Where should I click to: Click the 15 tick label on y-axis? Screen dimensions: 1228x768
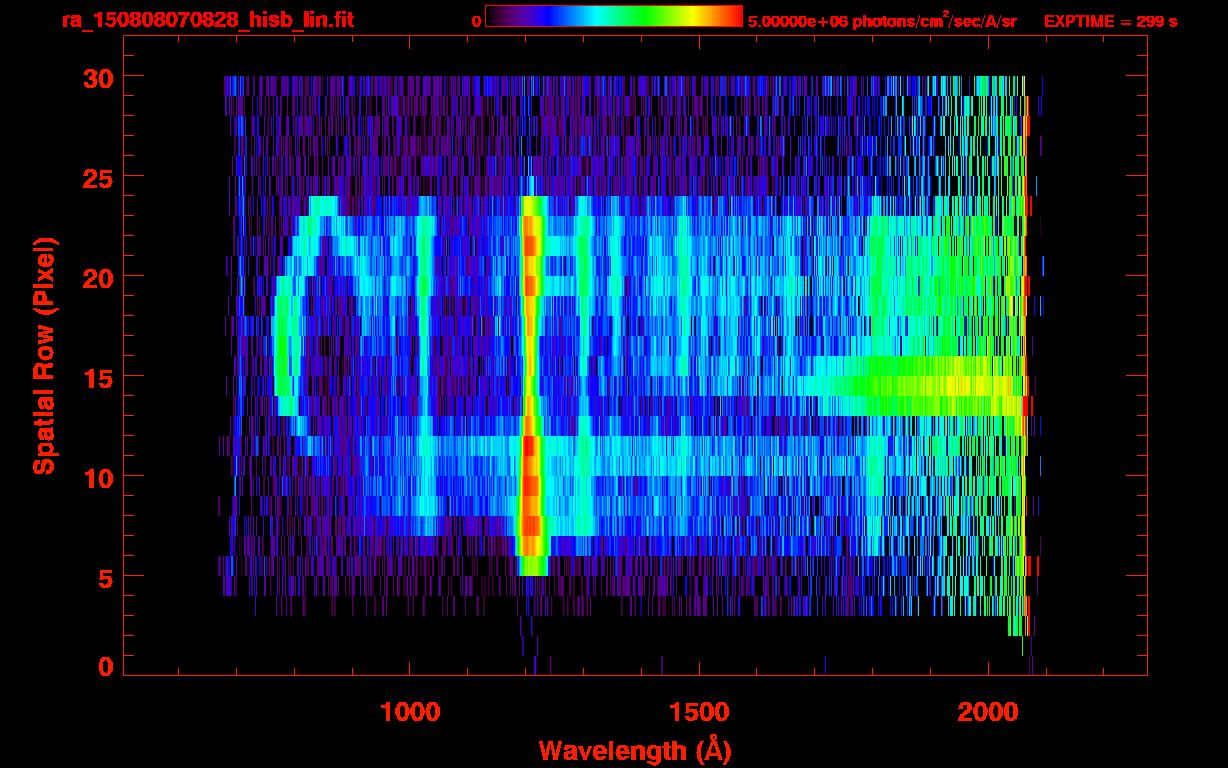[100, 377]
